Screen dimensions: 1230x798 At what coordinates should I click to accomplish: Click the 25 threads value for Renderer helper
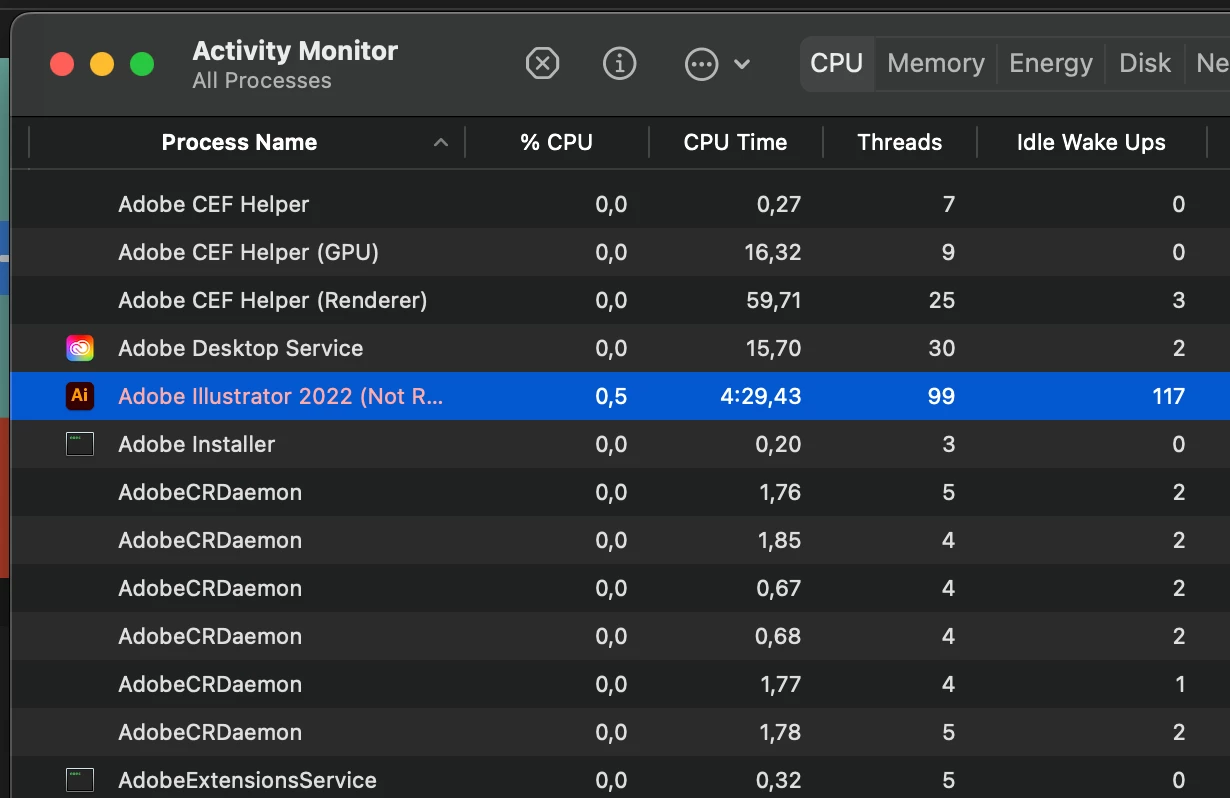click(x=941, y=300)
